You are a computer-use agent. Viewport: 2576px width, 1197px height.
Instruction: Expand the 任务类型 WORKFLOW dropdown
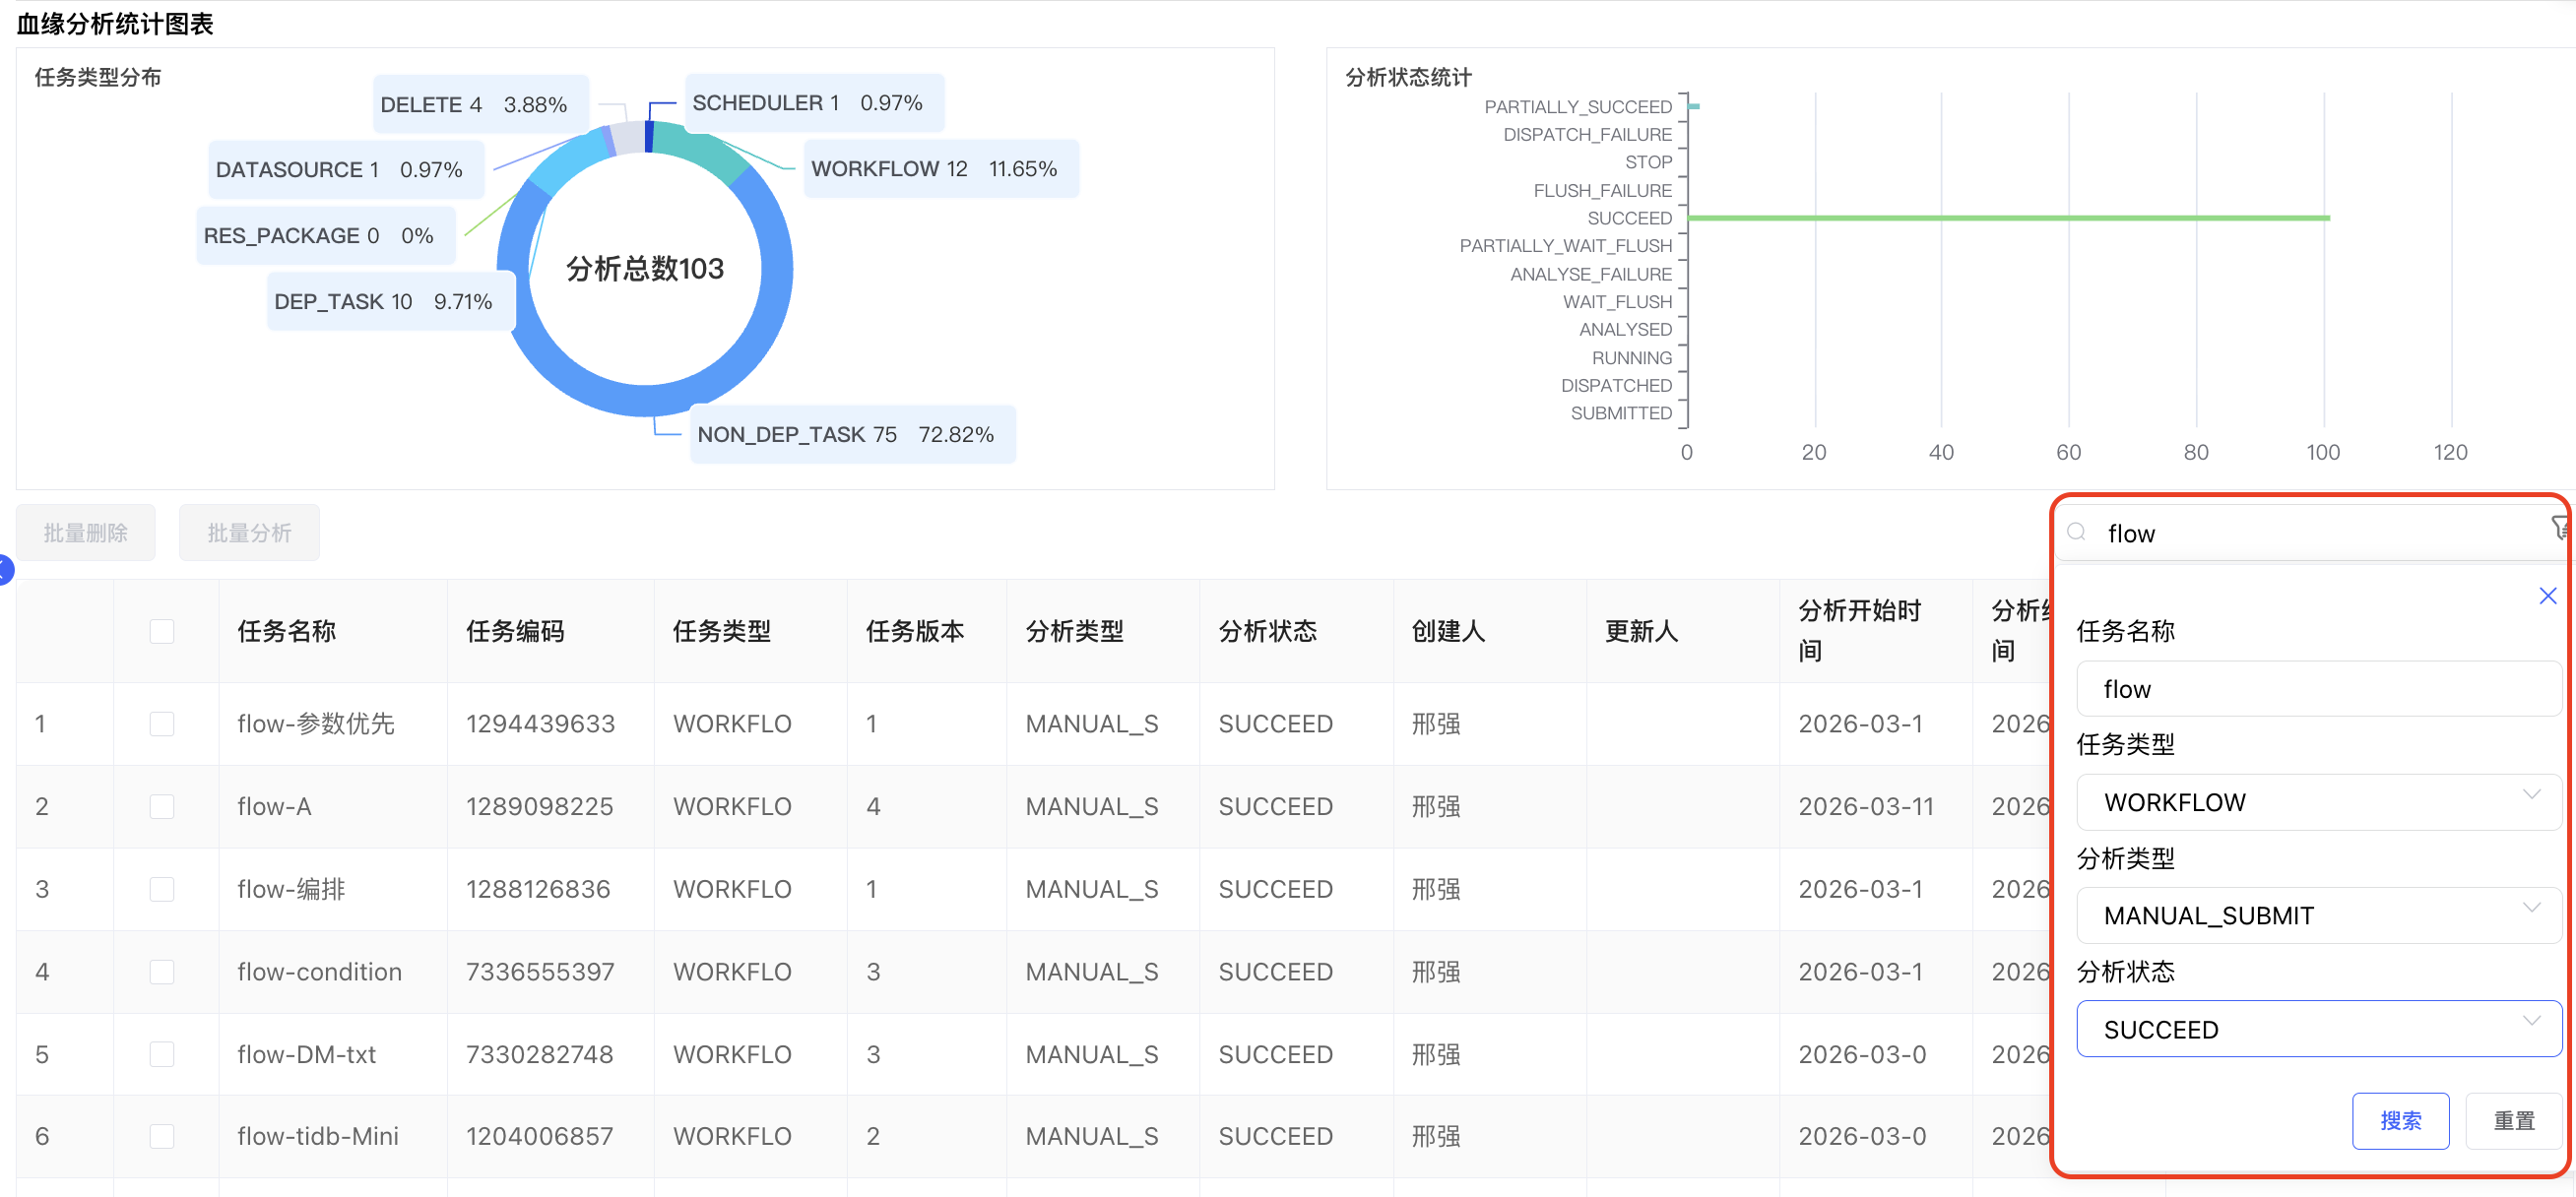pyautogui.click(x=2318, y=802)
